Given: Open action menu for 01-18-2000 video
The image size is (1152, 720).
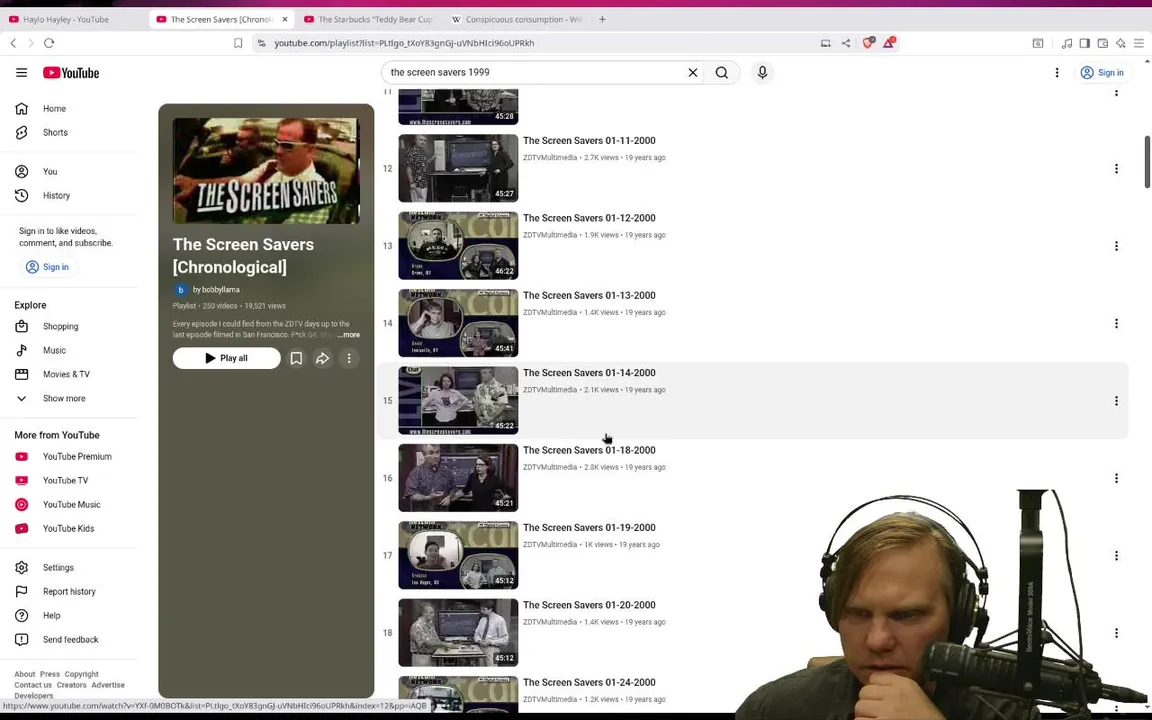Looking at the screenshot, I should pyautogui.click(x=1116, y=478).
